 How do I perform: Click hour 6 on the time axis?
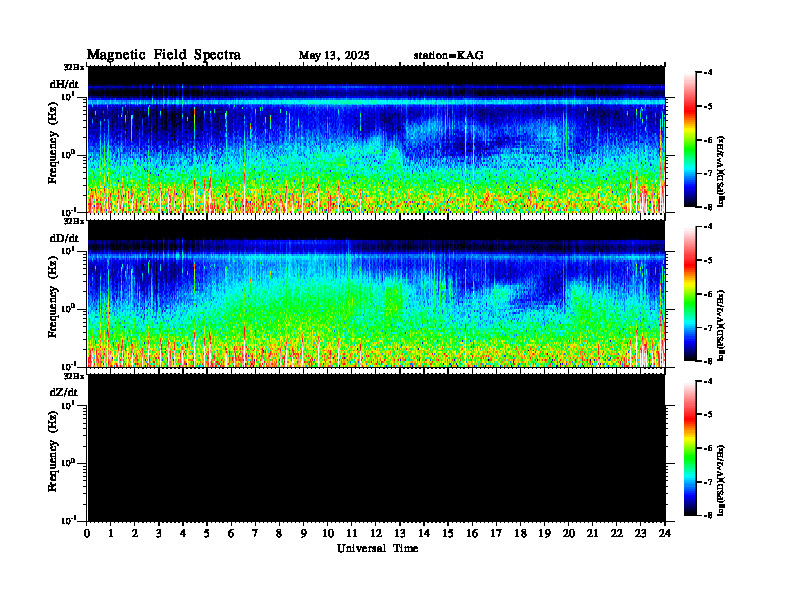231,533
